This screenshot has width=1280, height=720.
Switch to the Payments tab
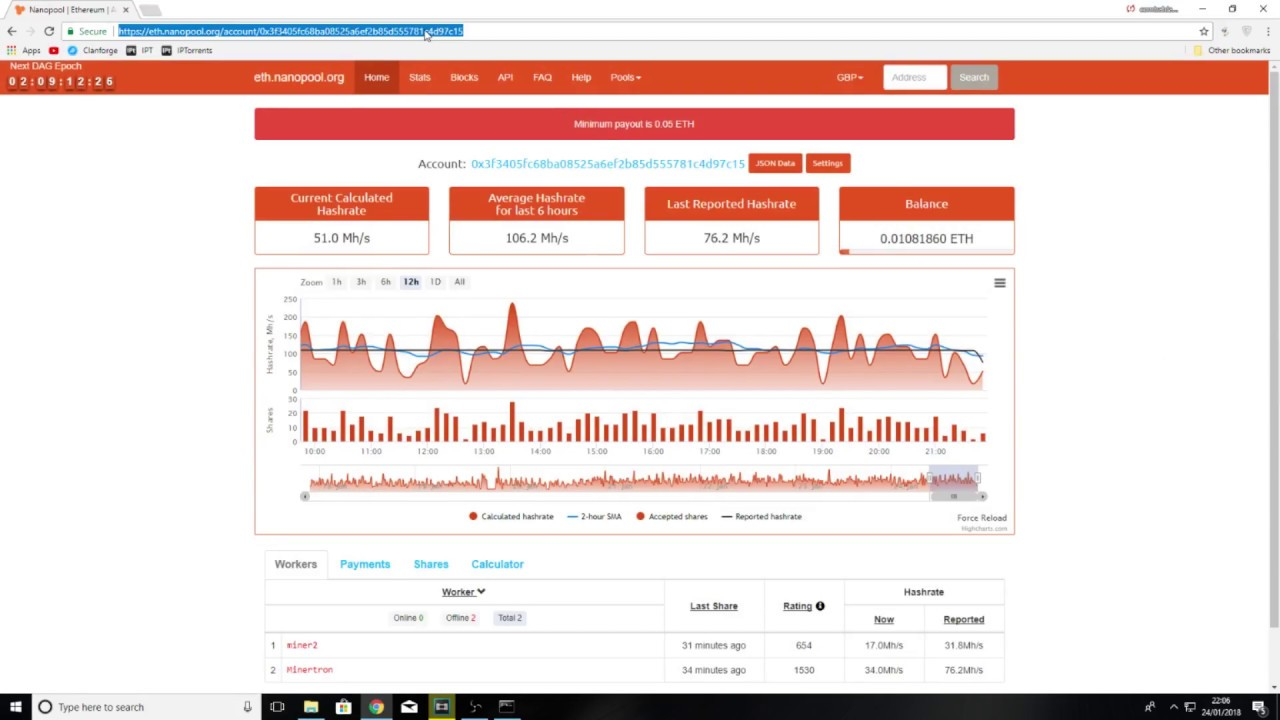tap(365, 564)
